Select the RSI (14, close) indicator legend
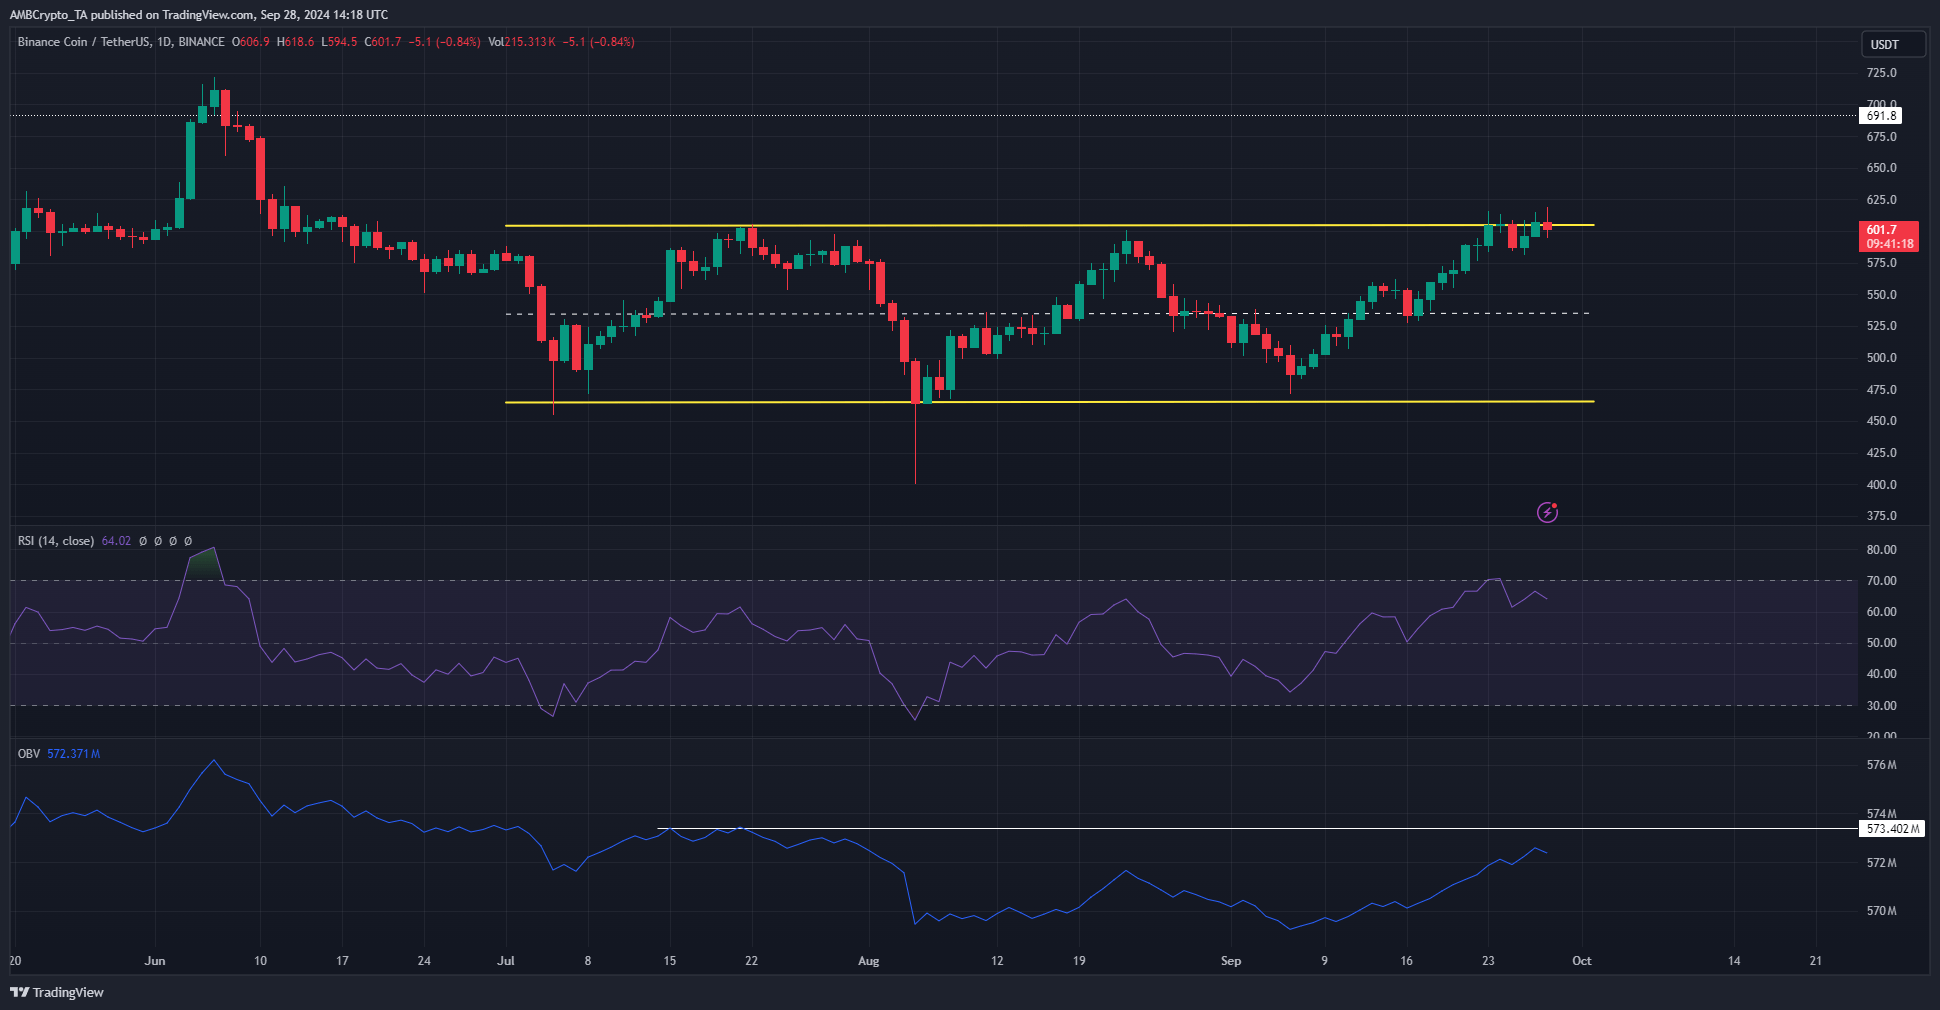Image resolution: width=1940 pixels, height=1010 pixels. coord(56,541)
